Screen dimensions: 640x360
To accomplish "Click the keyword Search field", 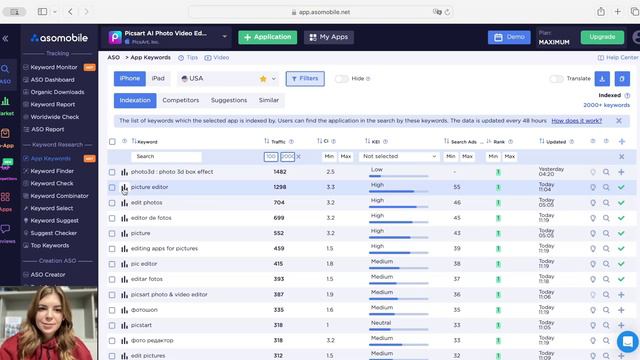I will (x=166, y=157).
